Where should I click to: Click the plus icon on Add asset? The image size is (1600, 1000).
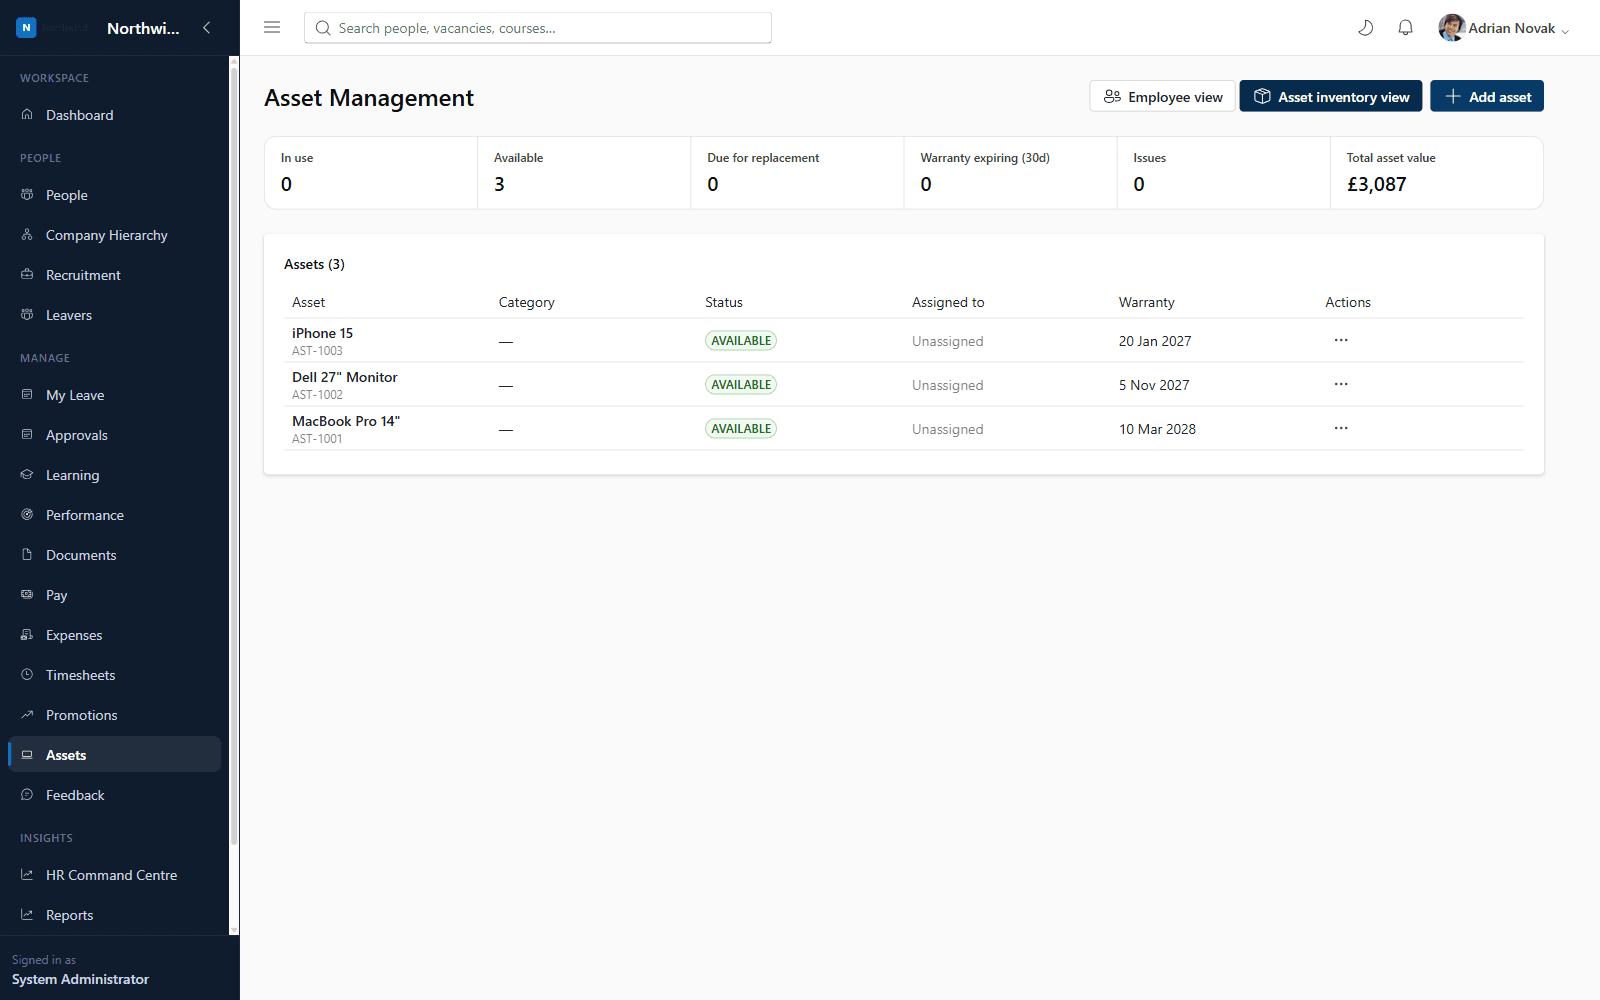(x=1453, y=96)
